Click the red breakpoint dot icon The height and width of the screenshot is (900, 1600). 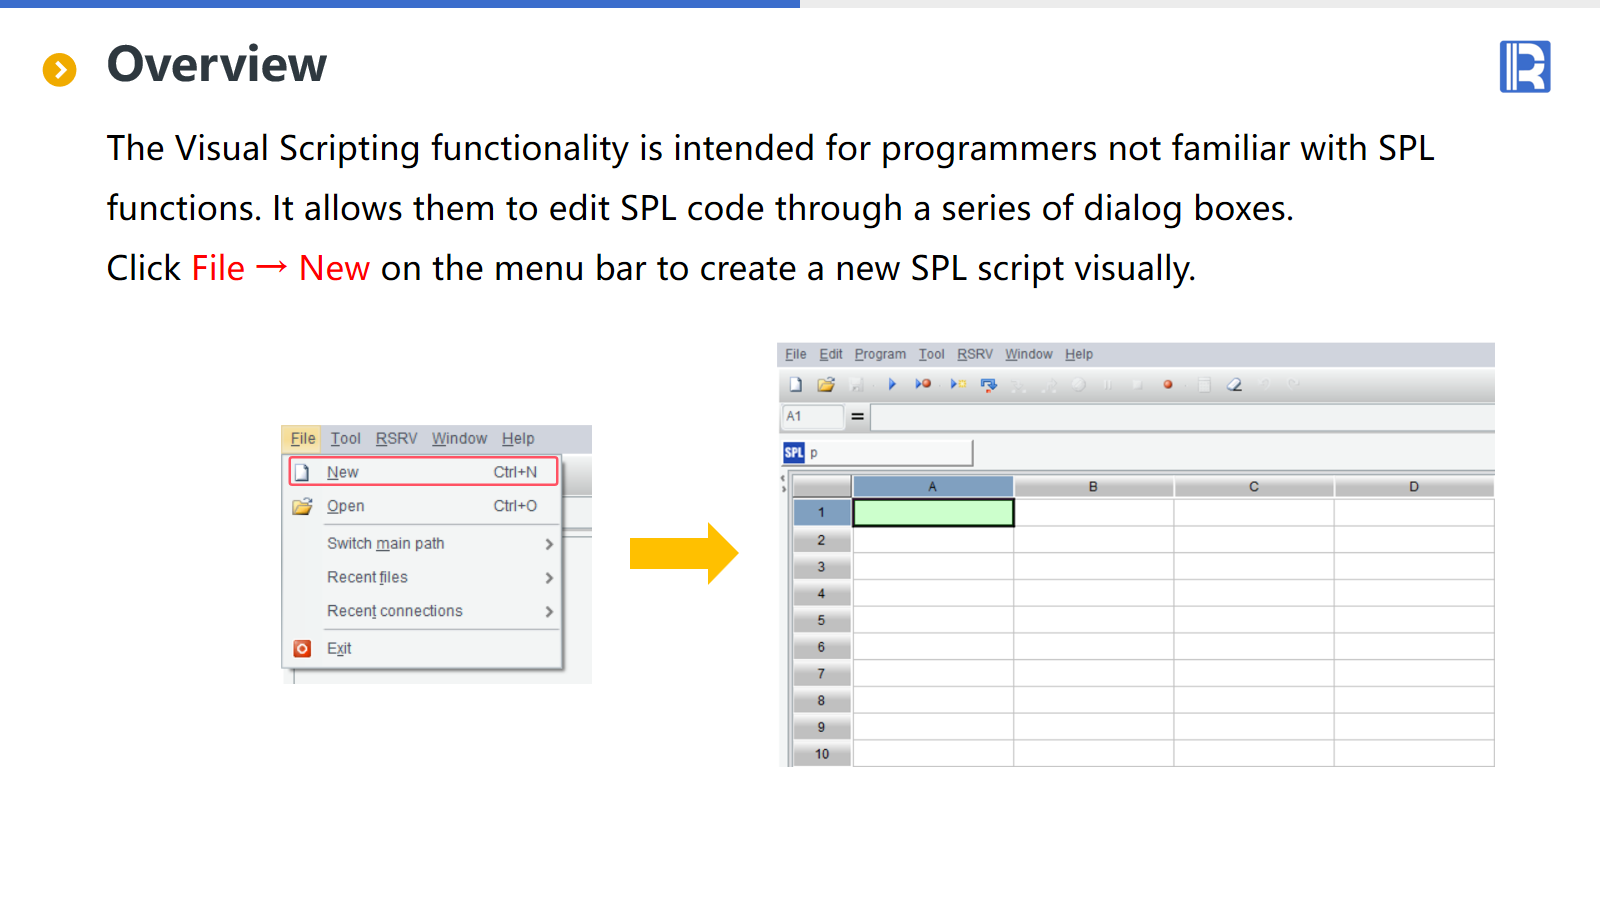pos(1167,385)
